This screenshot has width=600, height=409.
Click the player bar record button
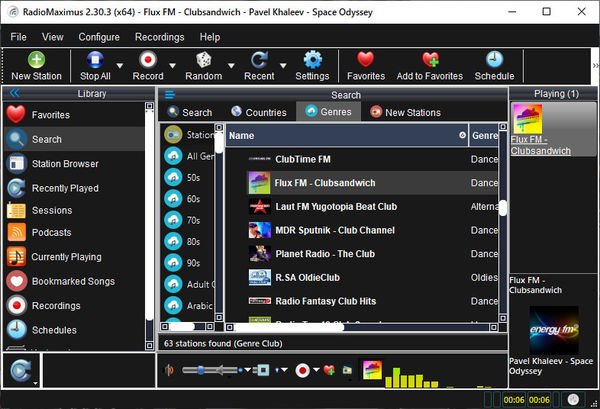302,370
